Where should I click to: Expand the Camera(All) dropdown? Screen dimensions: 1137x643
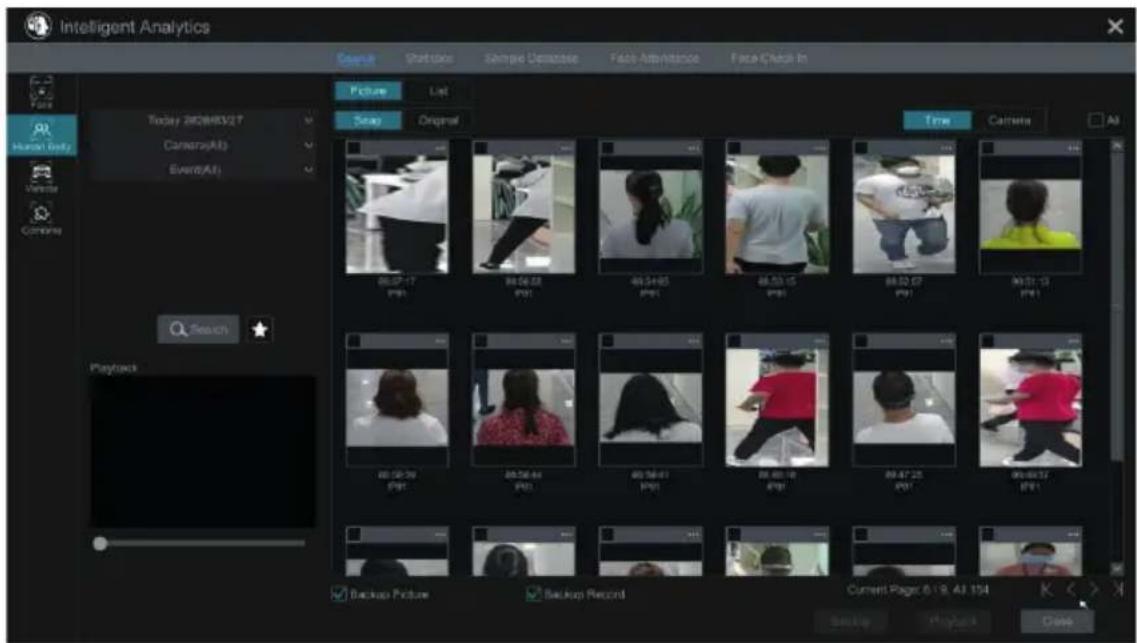203,145
